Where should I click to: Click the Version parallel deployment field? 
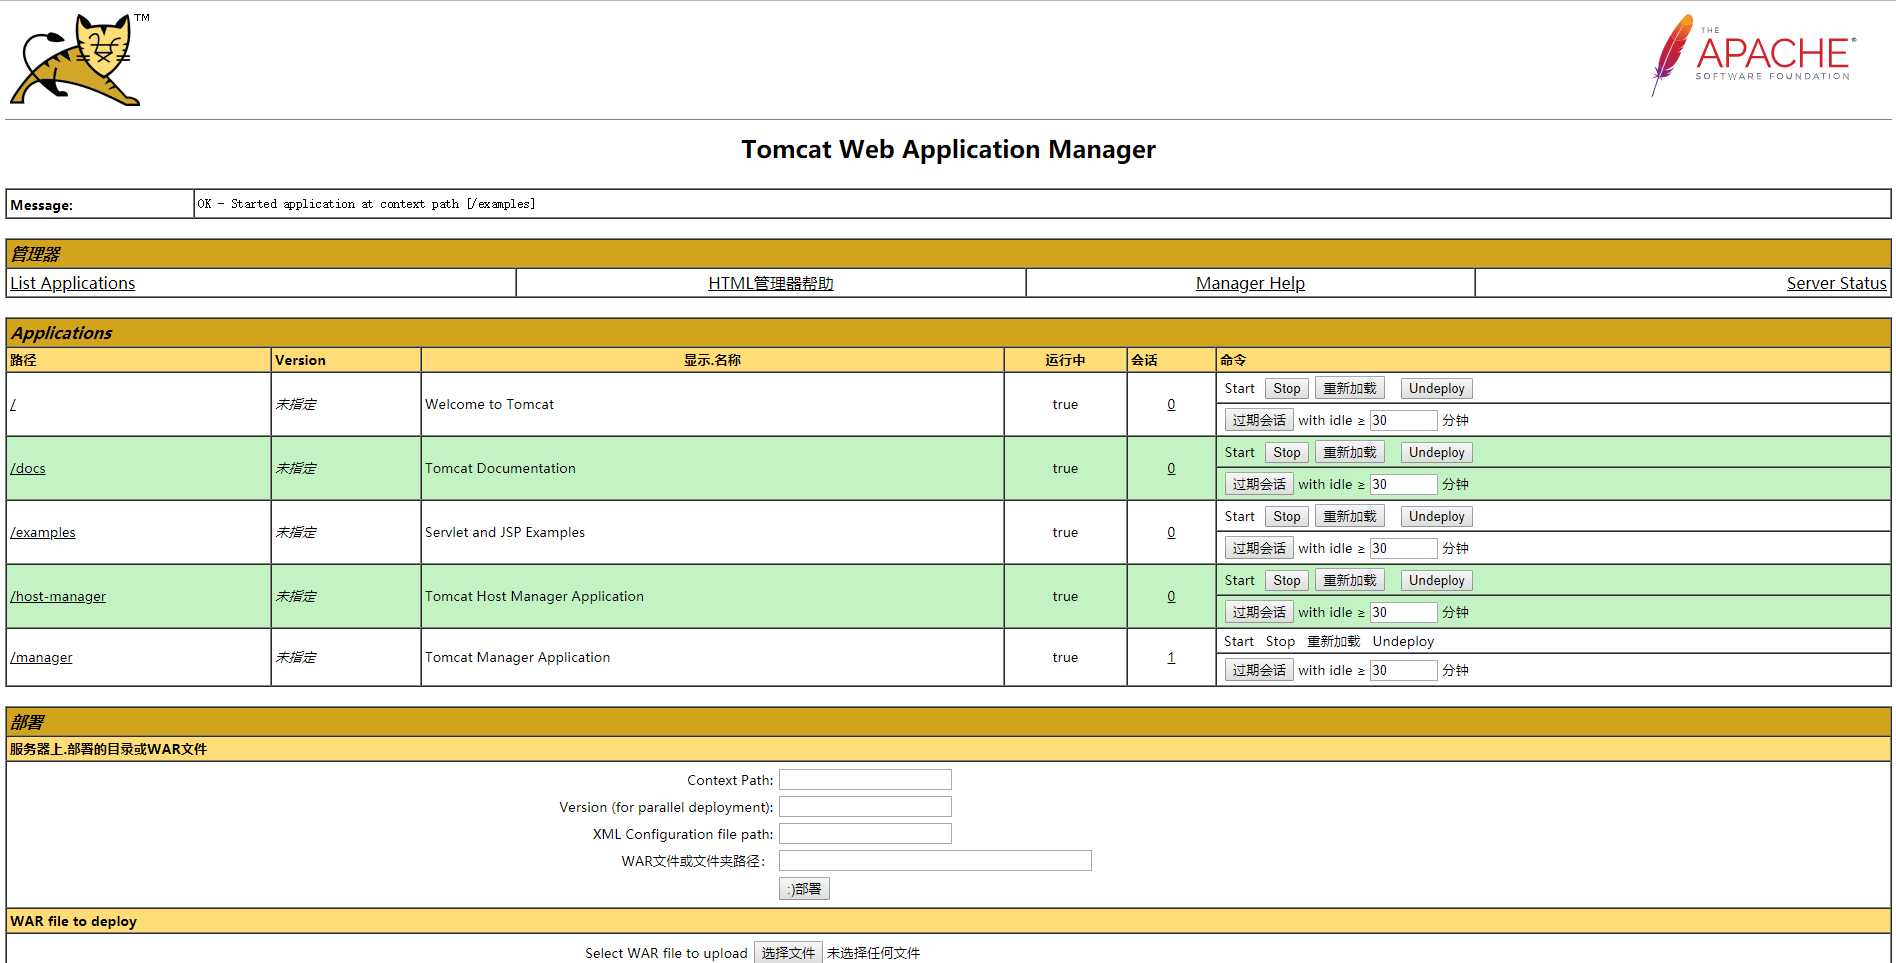coord(865,806)
